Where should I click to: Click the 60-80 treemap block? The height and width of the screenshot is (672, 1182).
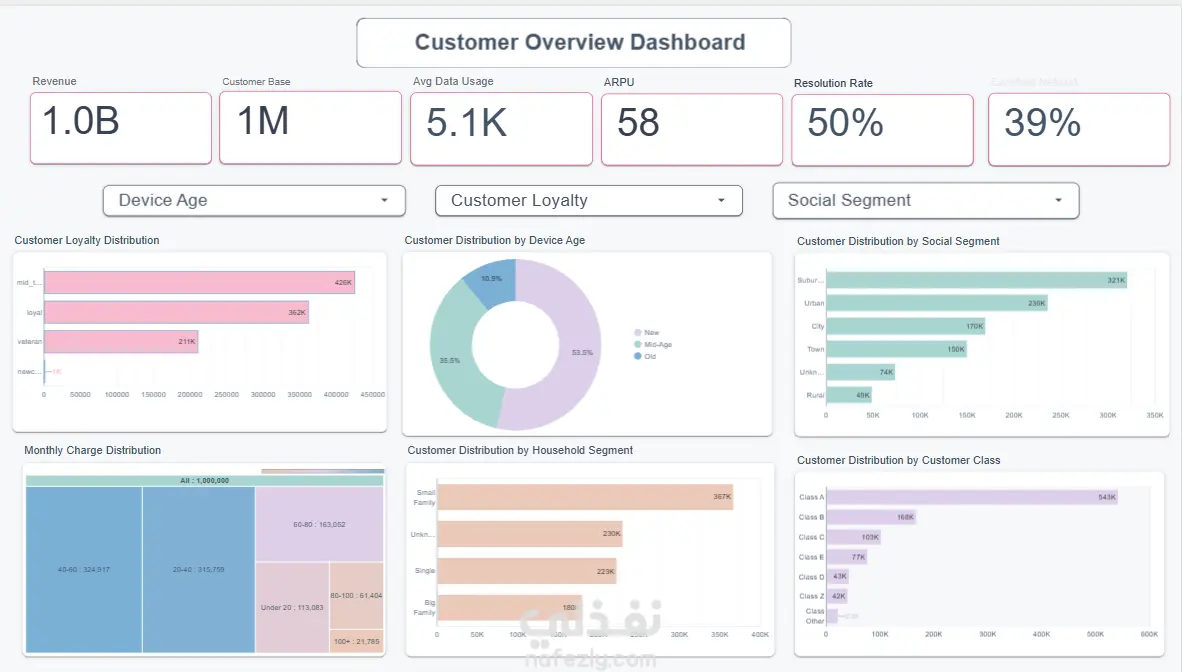coord(320,524)
